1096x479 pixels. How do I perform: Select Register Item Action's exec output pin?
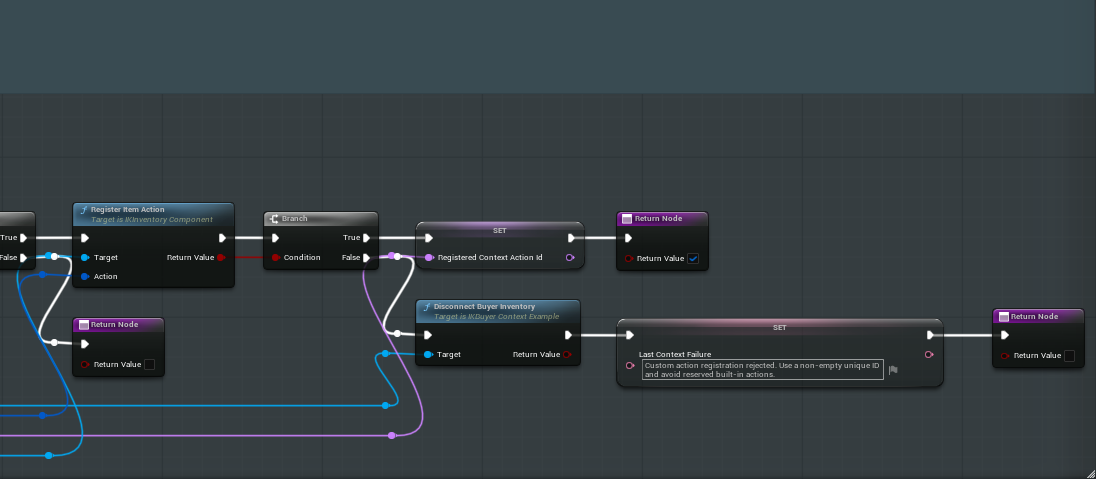coord(222,238)
